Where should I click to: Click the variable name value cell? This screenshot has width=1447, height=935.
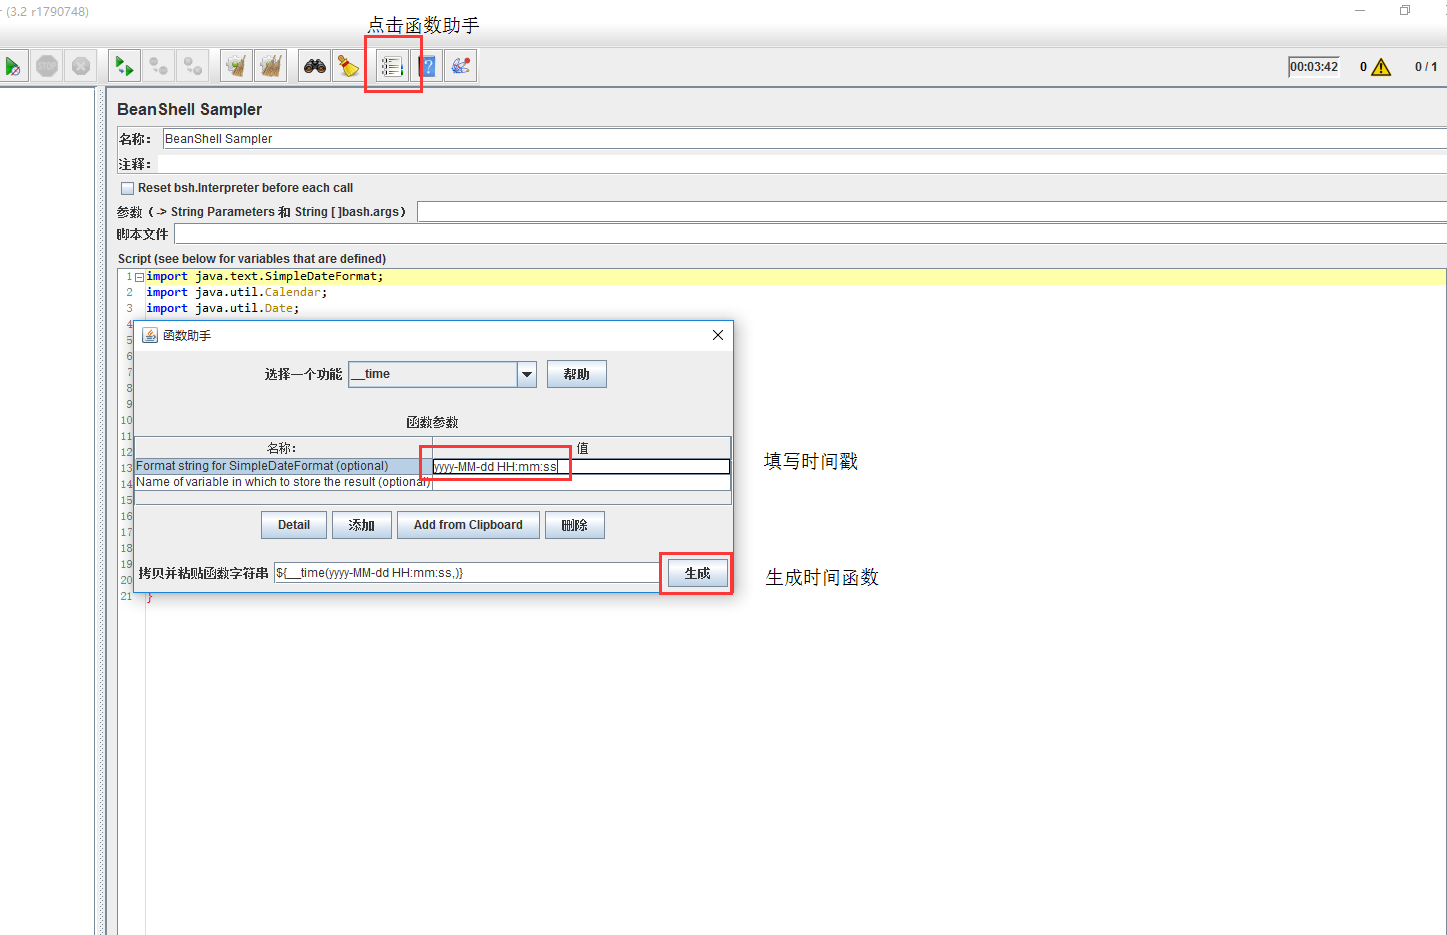pyautogui.click(x=581, y=482)
